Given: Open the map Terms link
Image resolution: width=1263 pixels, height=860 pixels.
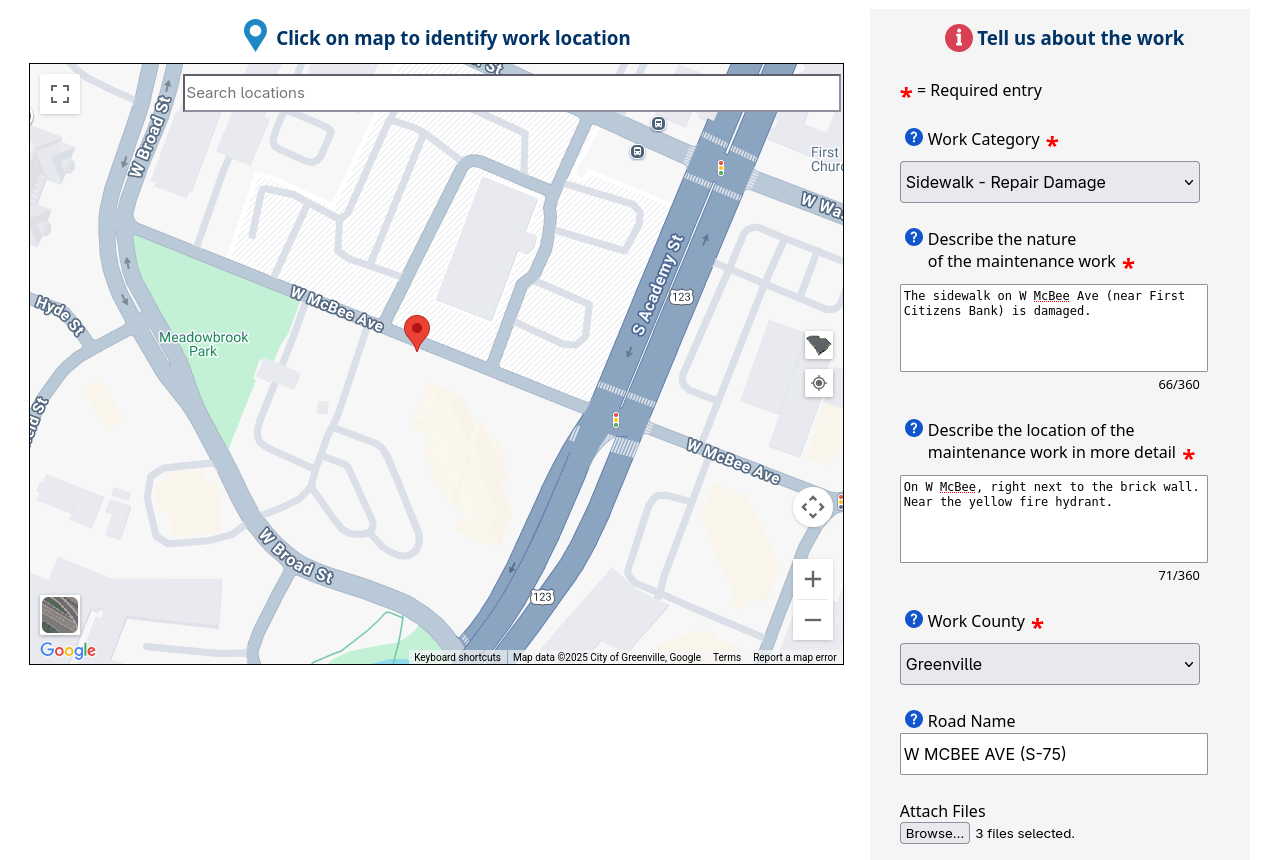Looking at the screenshot, I should [x=726, y=657].
